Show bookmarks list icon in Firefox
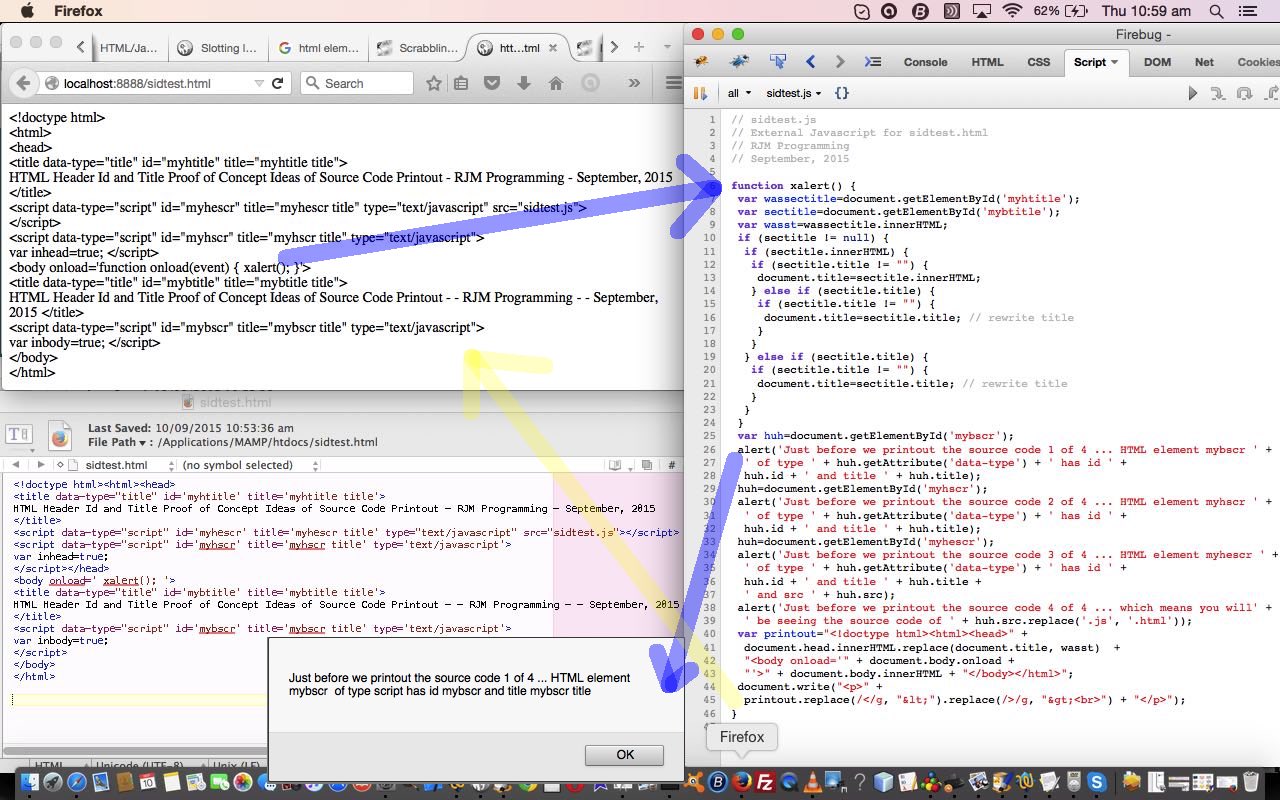 tap(461, 83)
